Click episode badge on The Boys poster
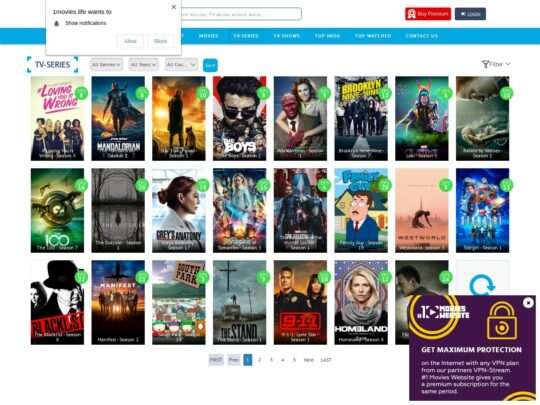Screen dimensions: 540x405 click(x=263, y=93)
